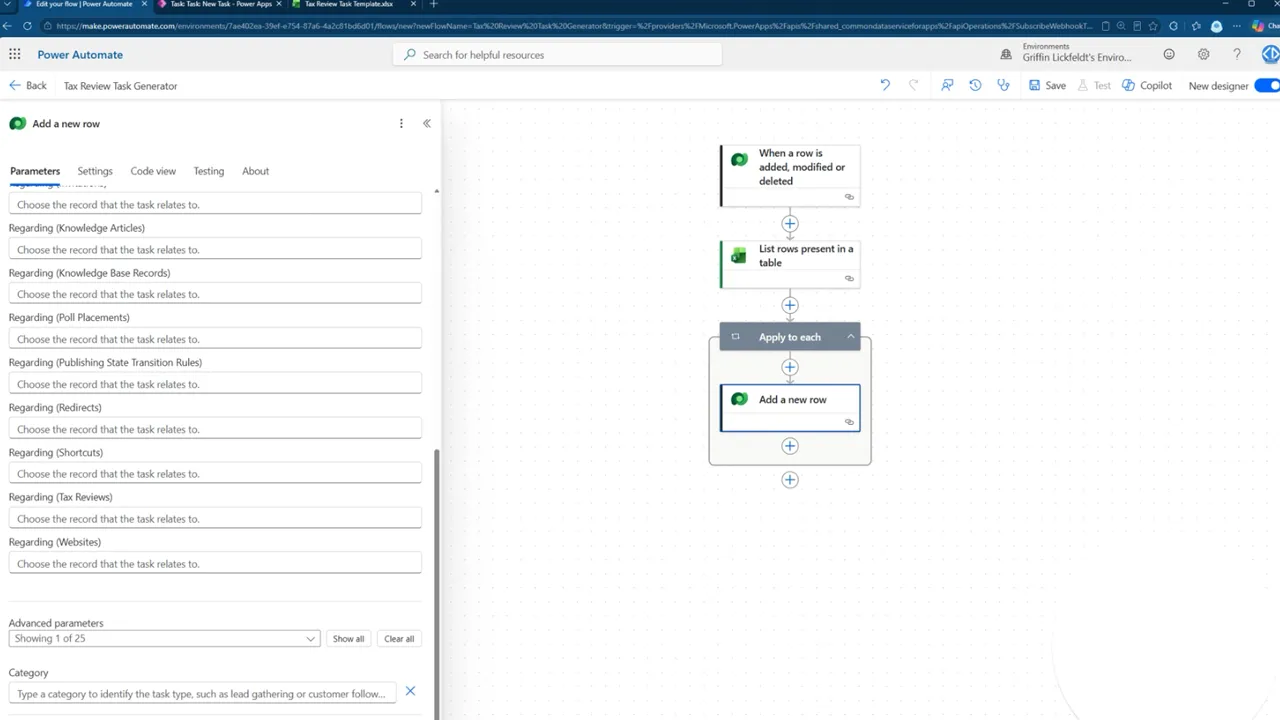
Task: Click the Tax Review Task Generator flow name
Action: point(120,86)
